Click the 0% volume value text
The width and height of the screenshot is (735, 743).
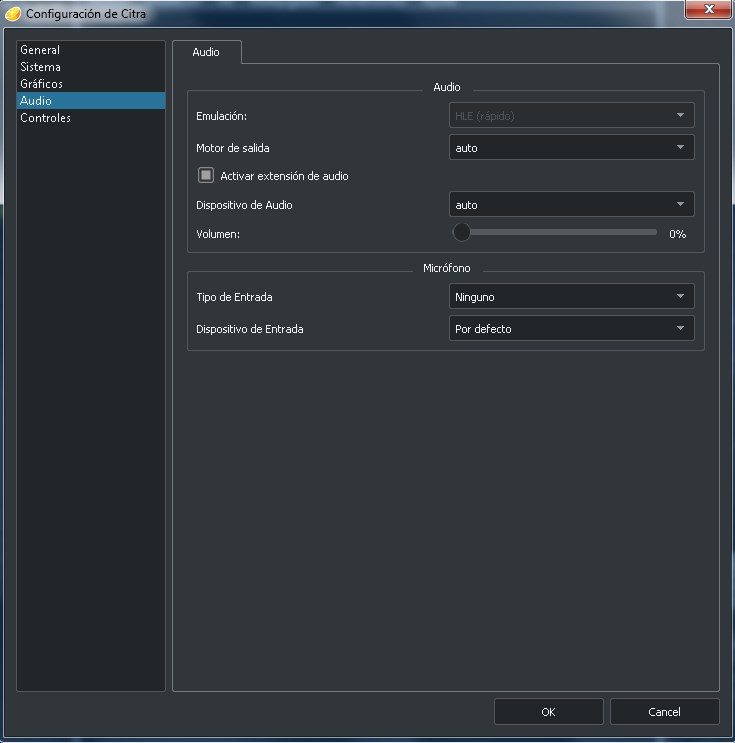[x=678, y=234]
